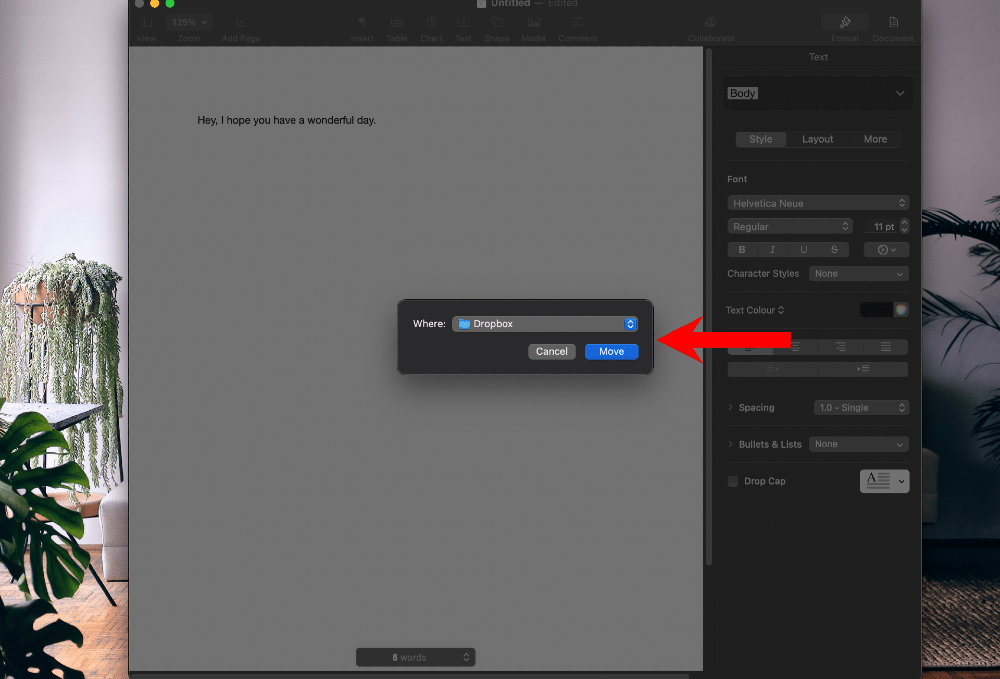This screenshot has width=1000, height=679.
Task: Switch to the Style tab
Action: click(760, 139)
